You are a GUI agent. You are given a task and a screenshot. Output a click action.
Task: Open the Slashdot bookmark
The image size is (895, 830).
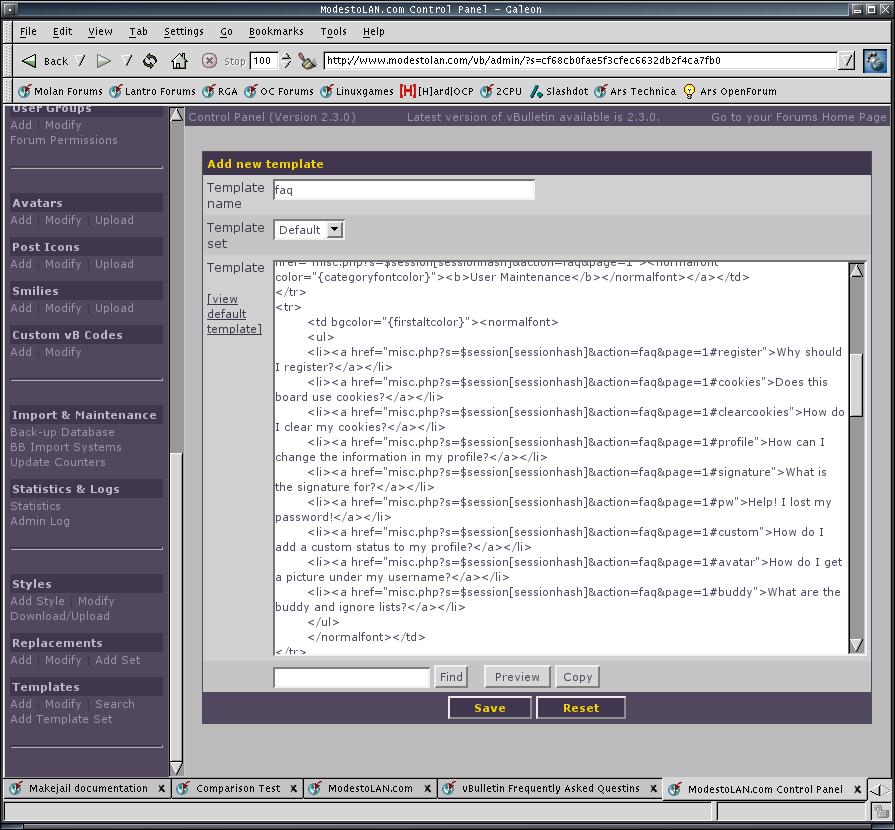(x=559, y=91)
